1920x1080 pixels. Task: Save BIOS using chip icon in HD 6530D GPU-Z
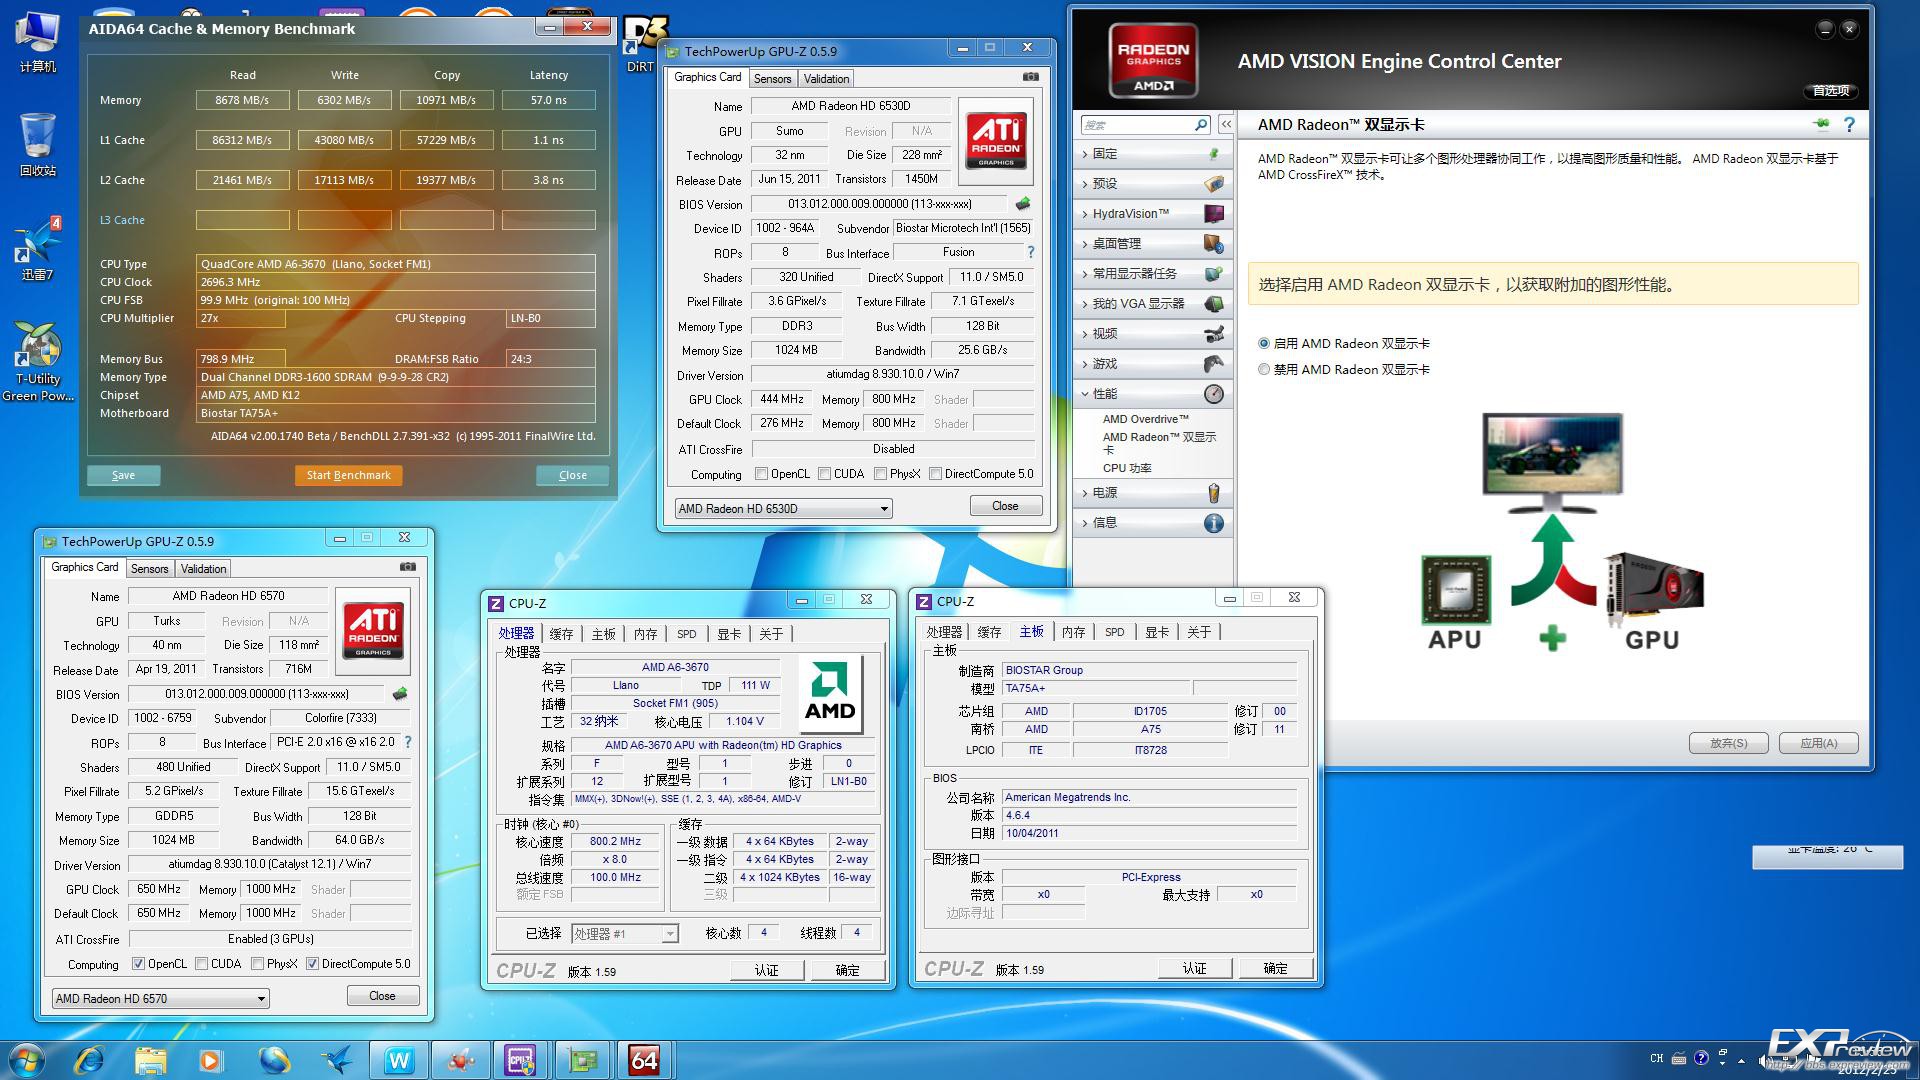(1022, 204)
